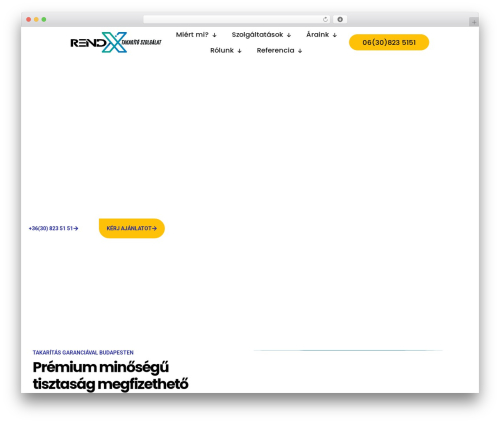Click the red close window button

[x=29, y=19]
